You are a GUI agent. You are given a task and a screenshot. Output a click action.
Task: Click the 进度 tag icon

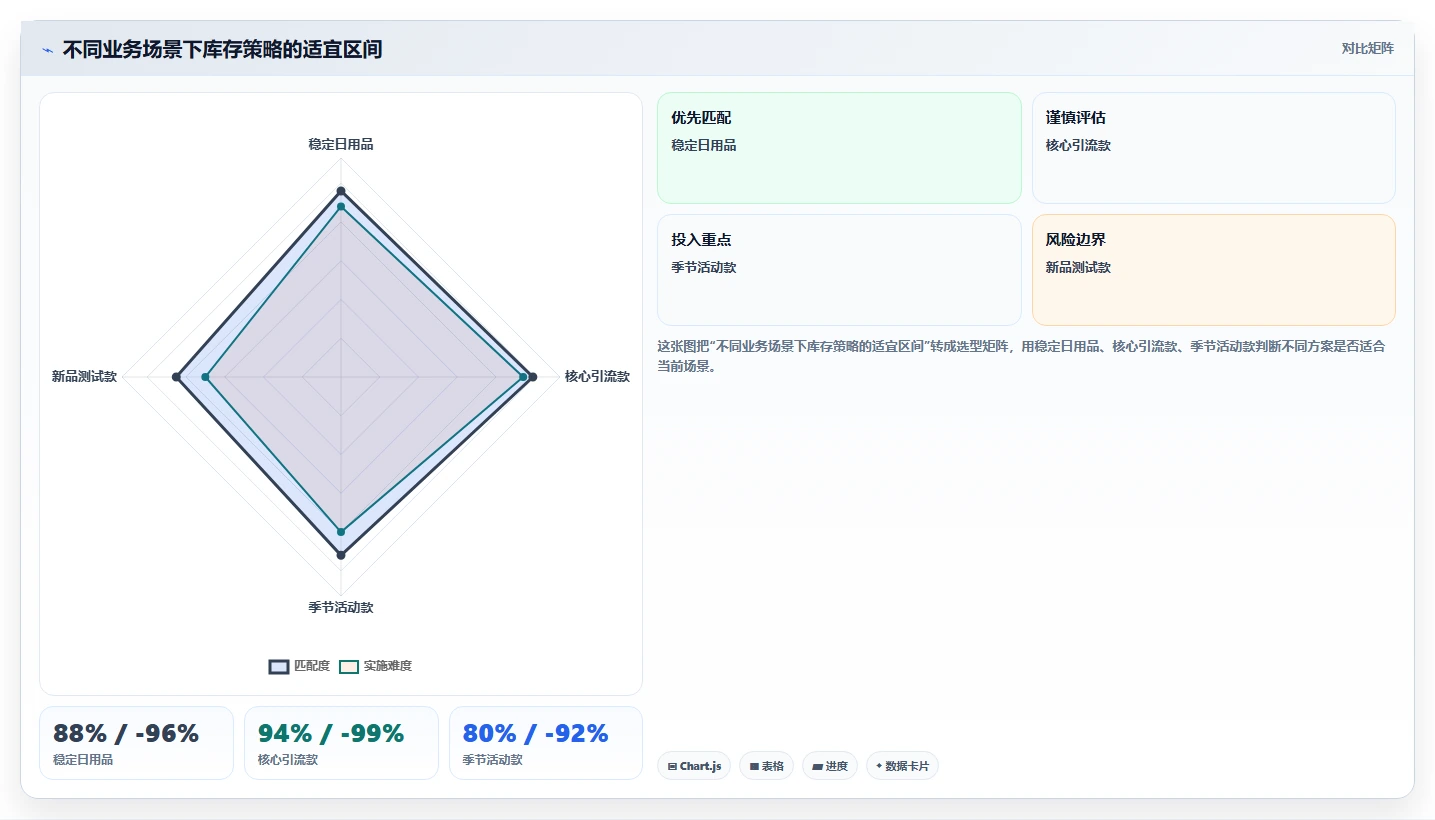pyautogui.click(x=817, y=767)
